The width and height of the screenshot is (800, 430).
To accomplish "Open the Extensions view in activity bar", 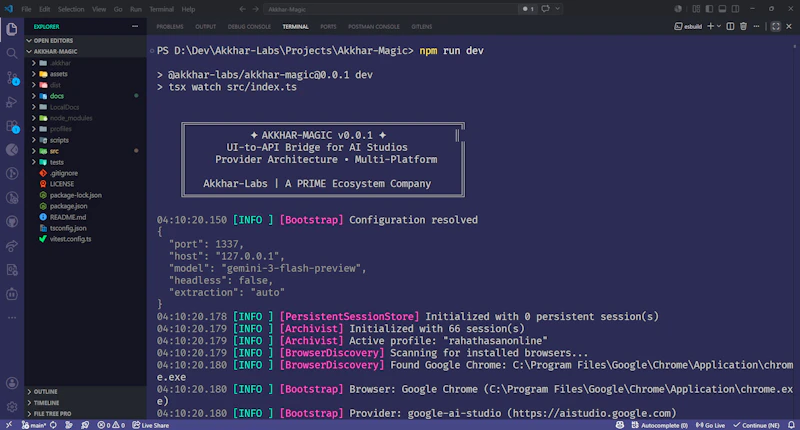I will coord(12,125).
